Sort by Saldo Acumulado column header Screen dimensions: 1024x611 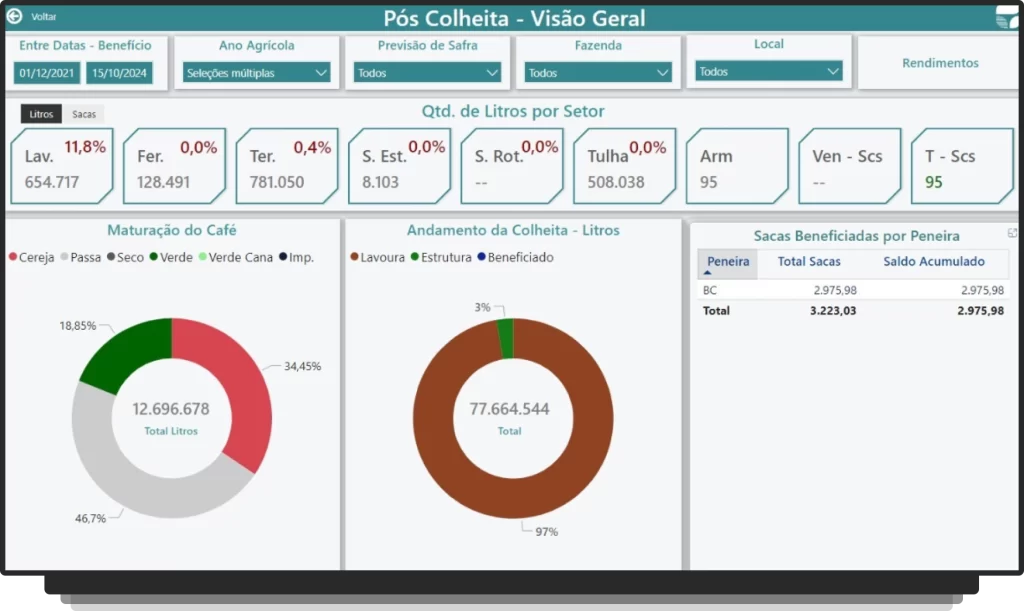tap(933, 262)
